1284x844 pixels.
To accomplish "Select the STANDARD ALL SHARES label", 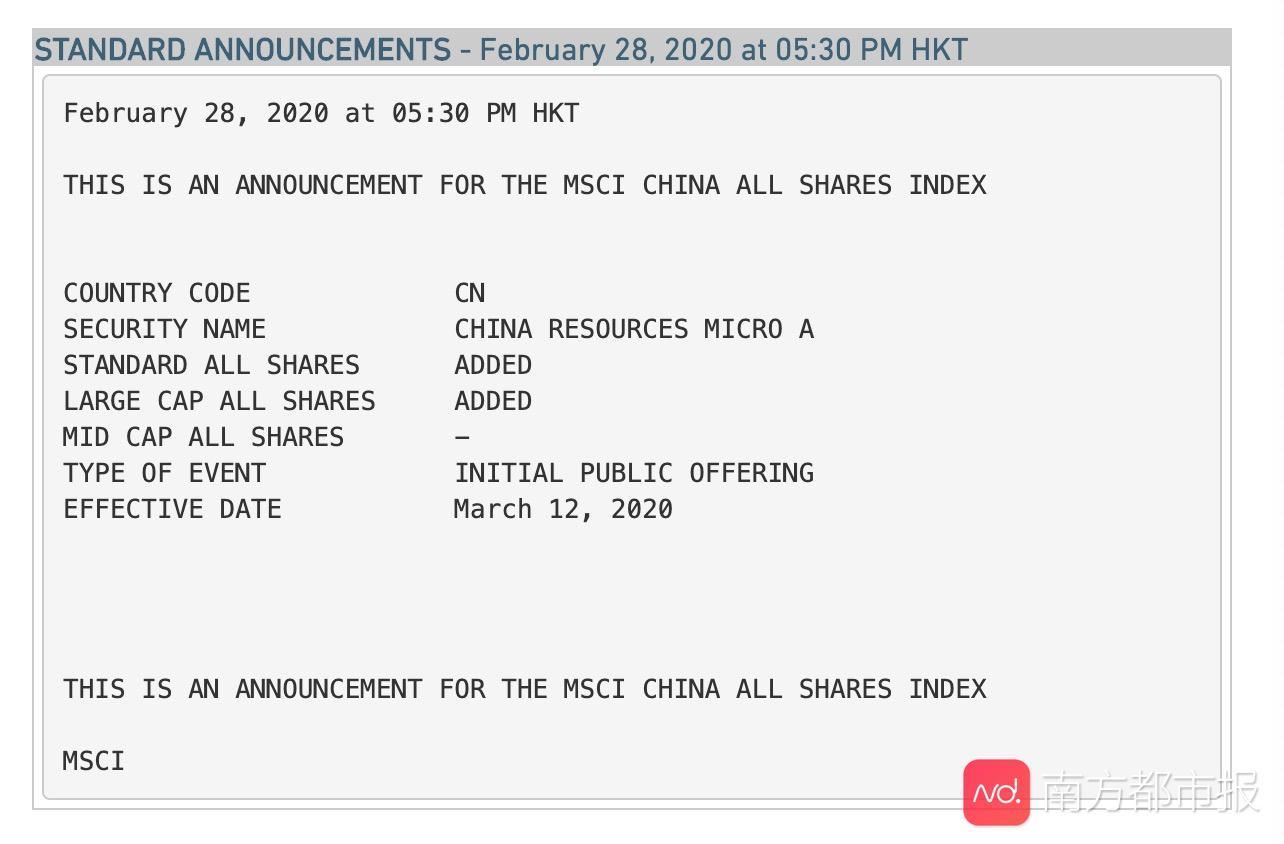I will coord(212,365).
